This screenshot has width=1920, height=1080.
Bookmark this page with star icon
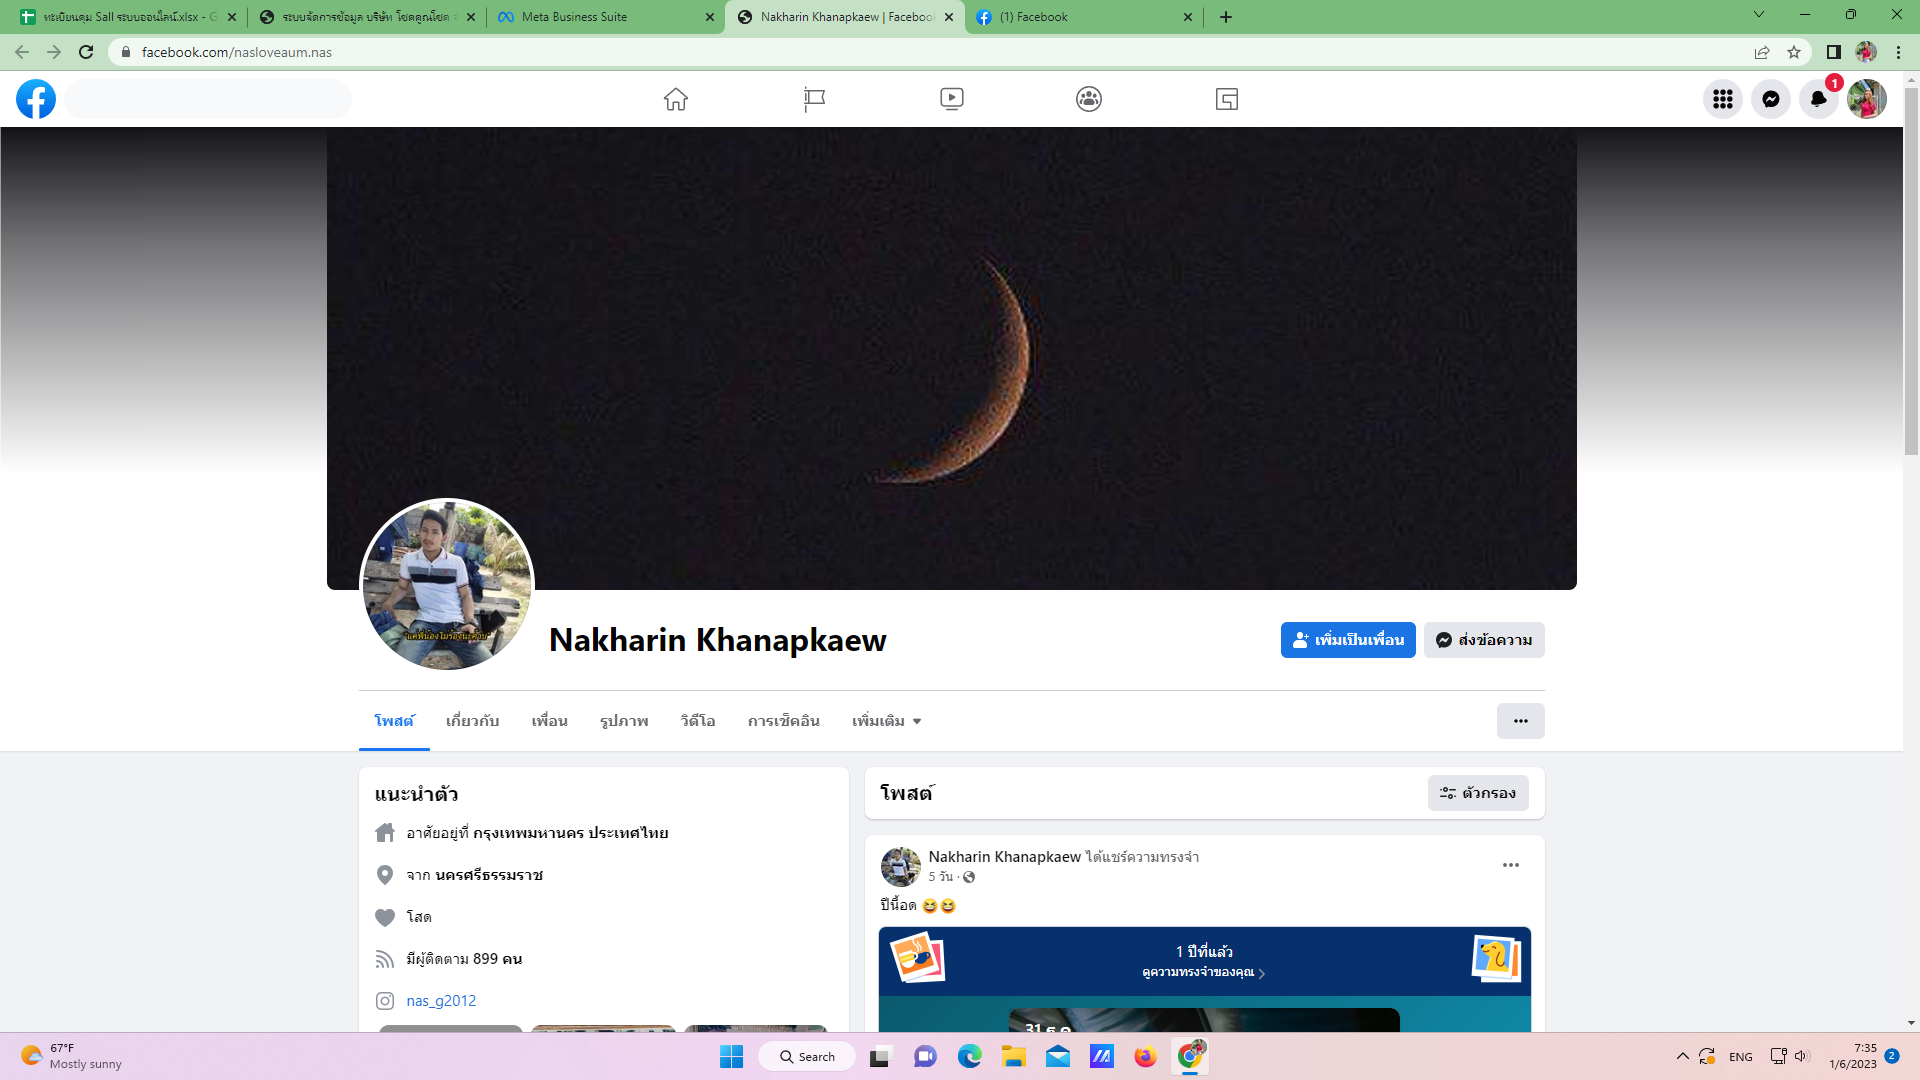(1794, 52)
